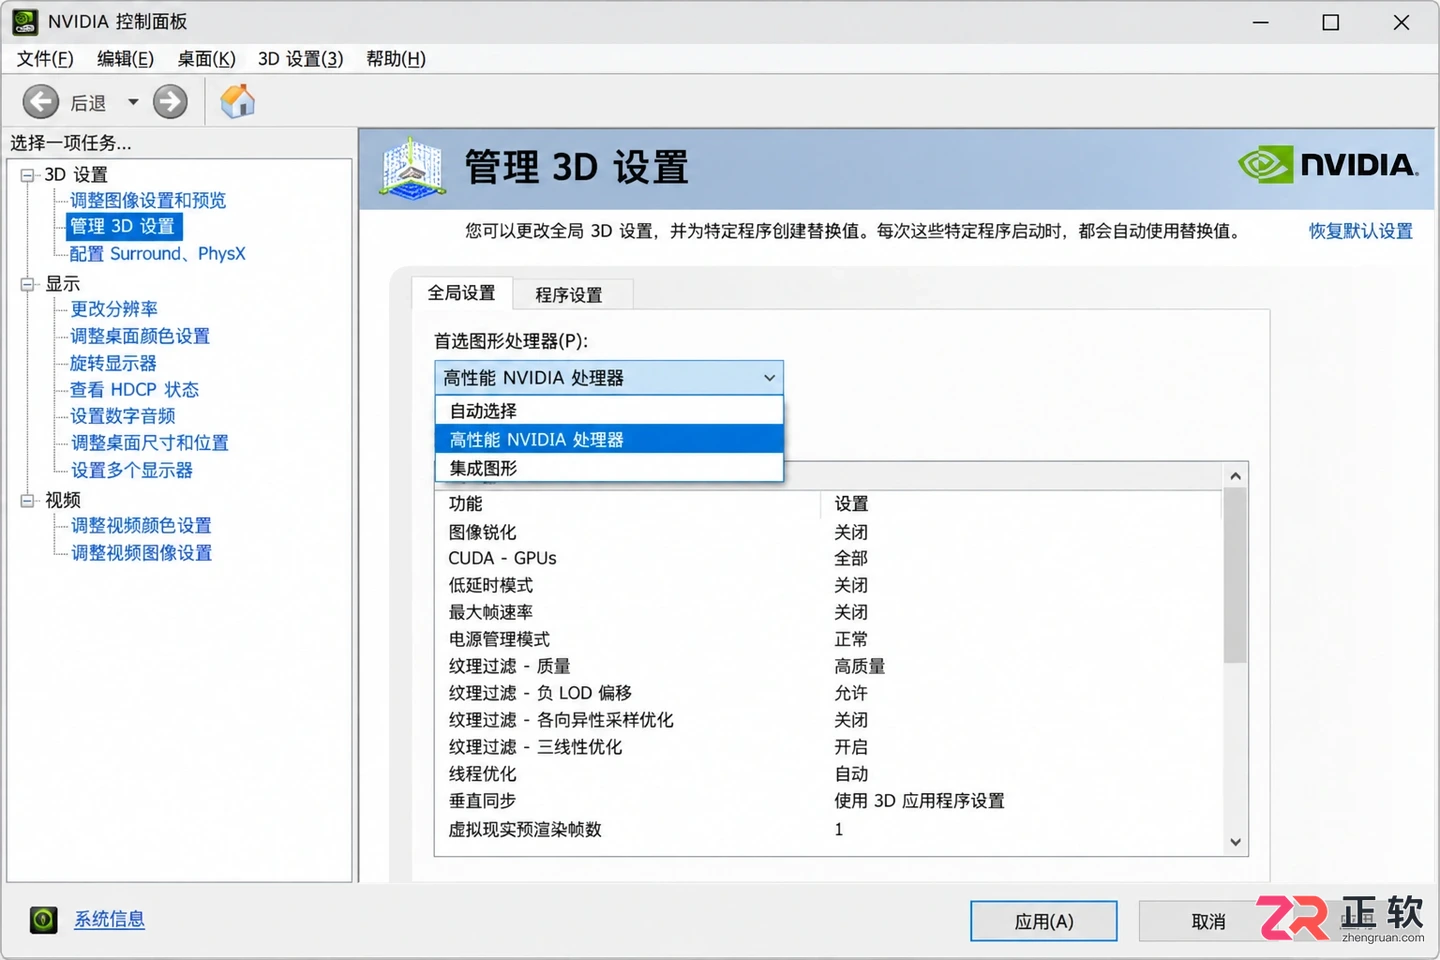
Task: Click the 正常 value for power management
Action: (x=851, y=639)
